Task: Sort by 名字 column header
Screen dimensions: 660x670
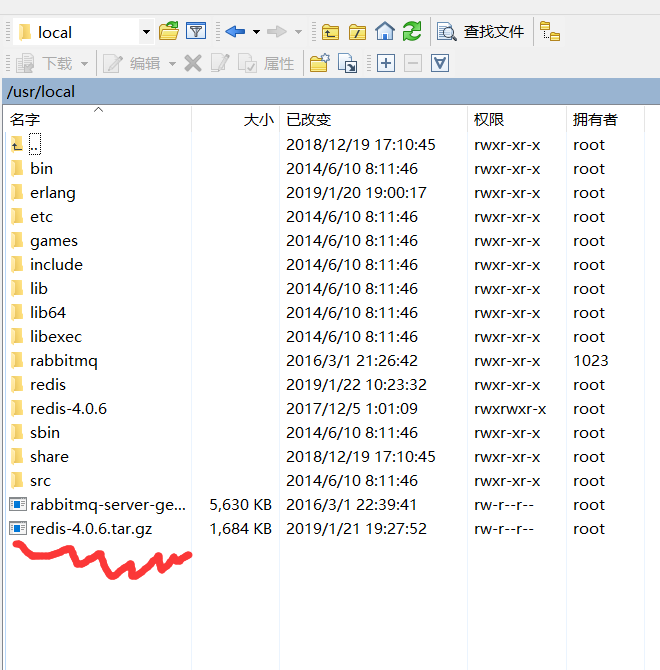Action: click(x=97, y=119)
